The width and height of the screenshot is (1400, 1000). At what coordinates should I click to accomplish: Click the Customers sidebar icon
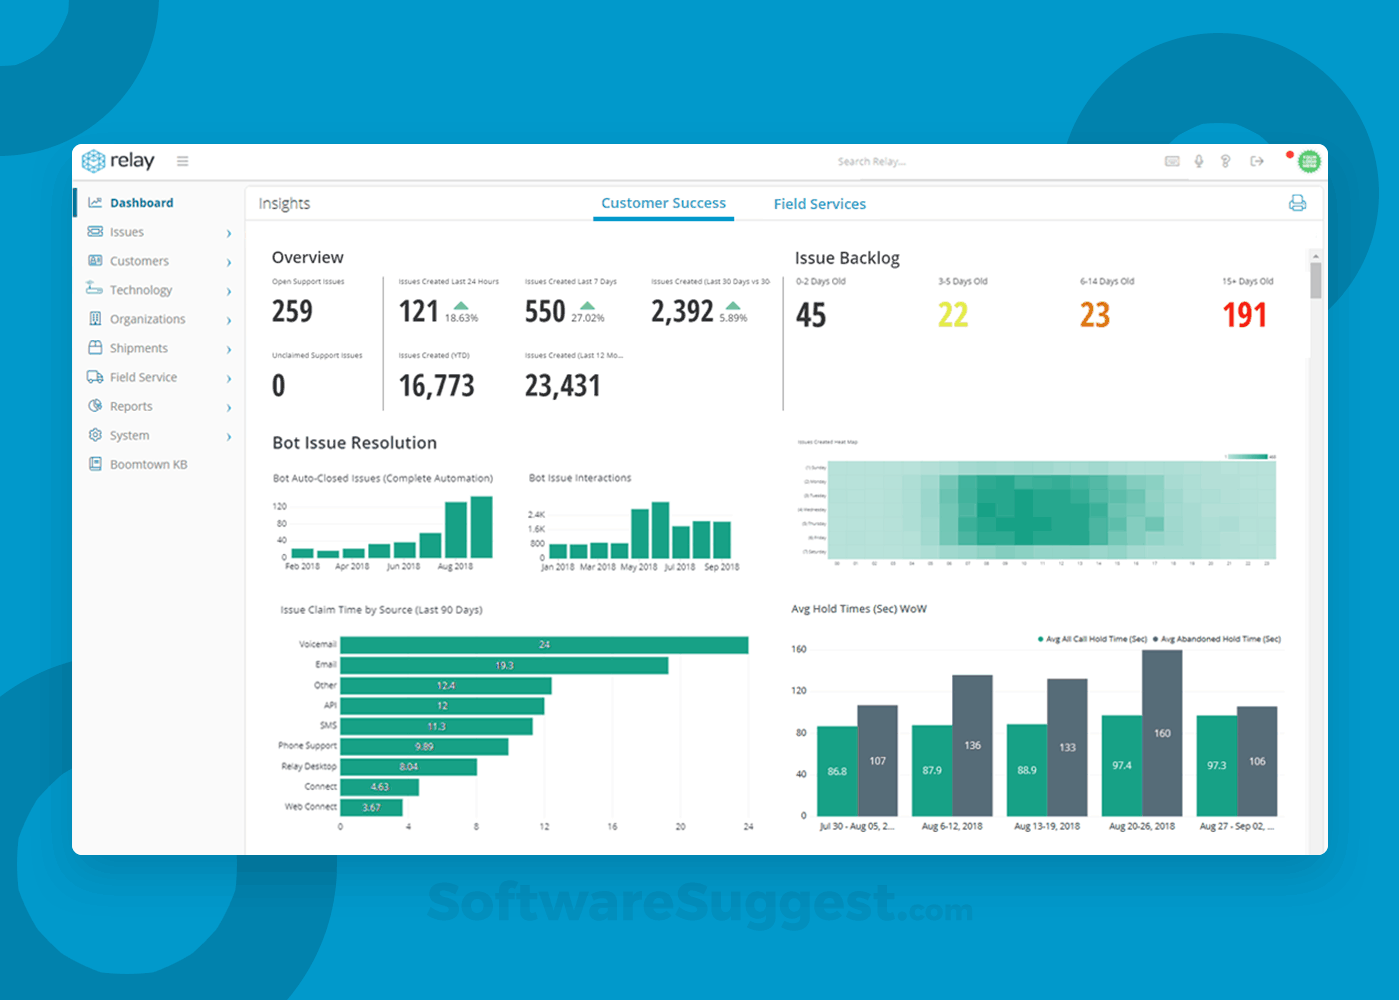(94, 260)
